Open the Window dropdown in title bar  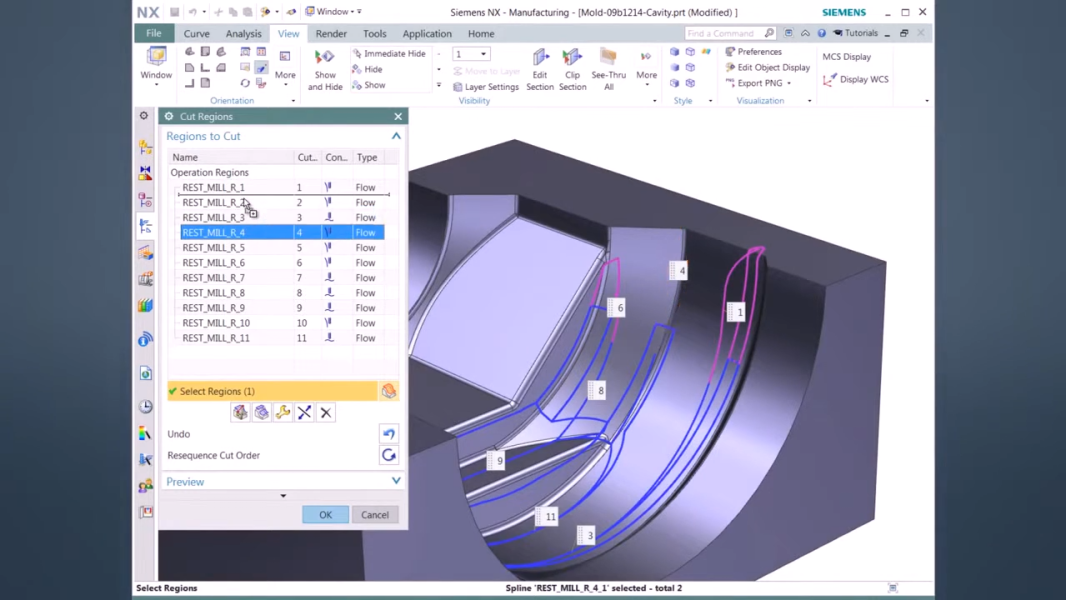[333, 12]
